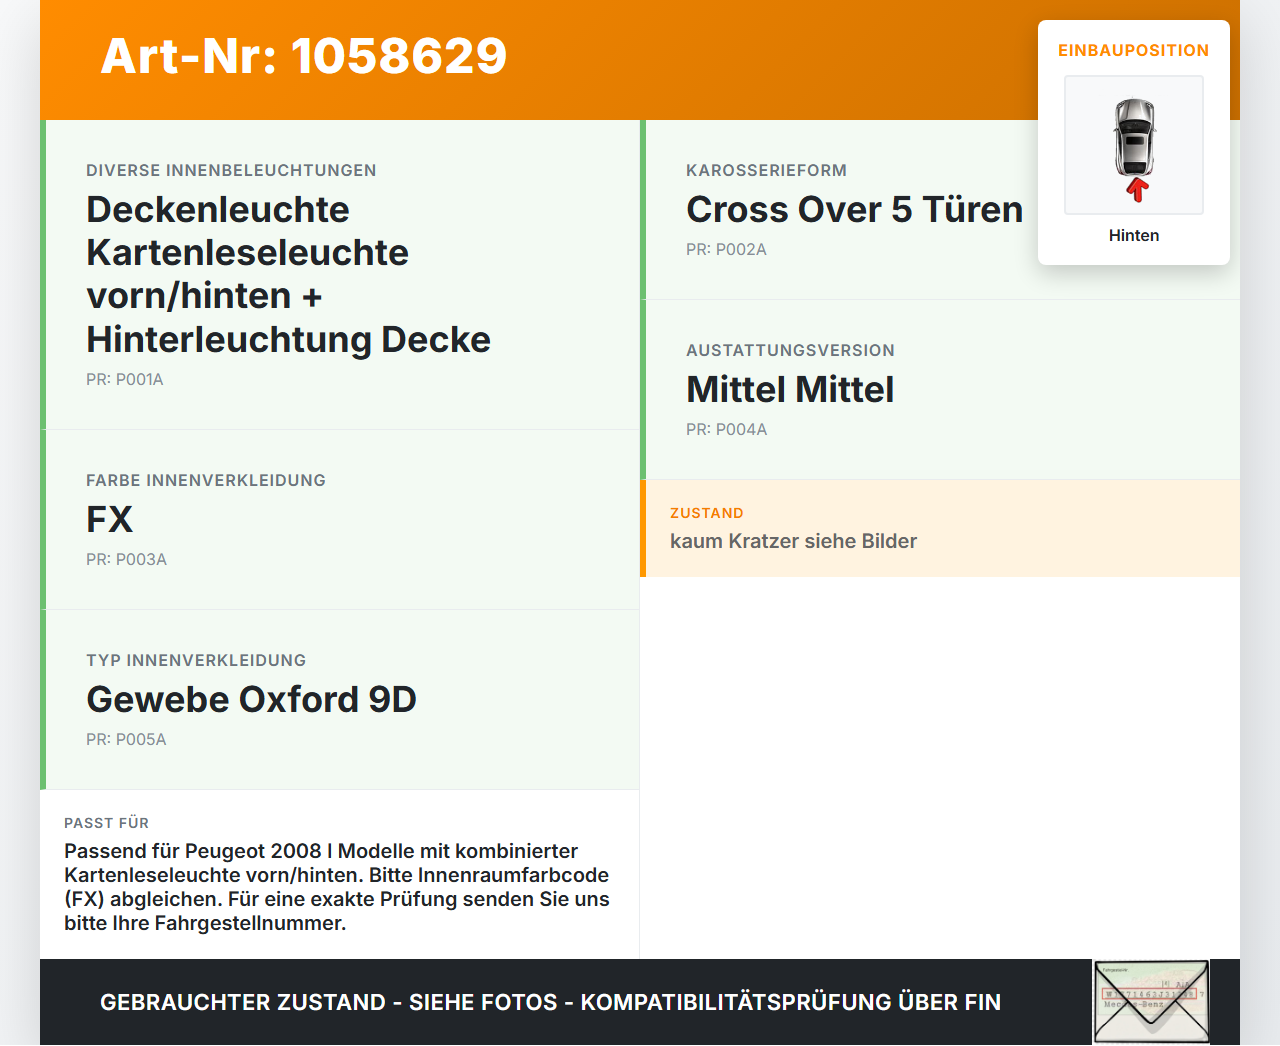Click the PASST FÜR heading
Viewport: 1280px width, 1046px height.
(x=107, y=823)
